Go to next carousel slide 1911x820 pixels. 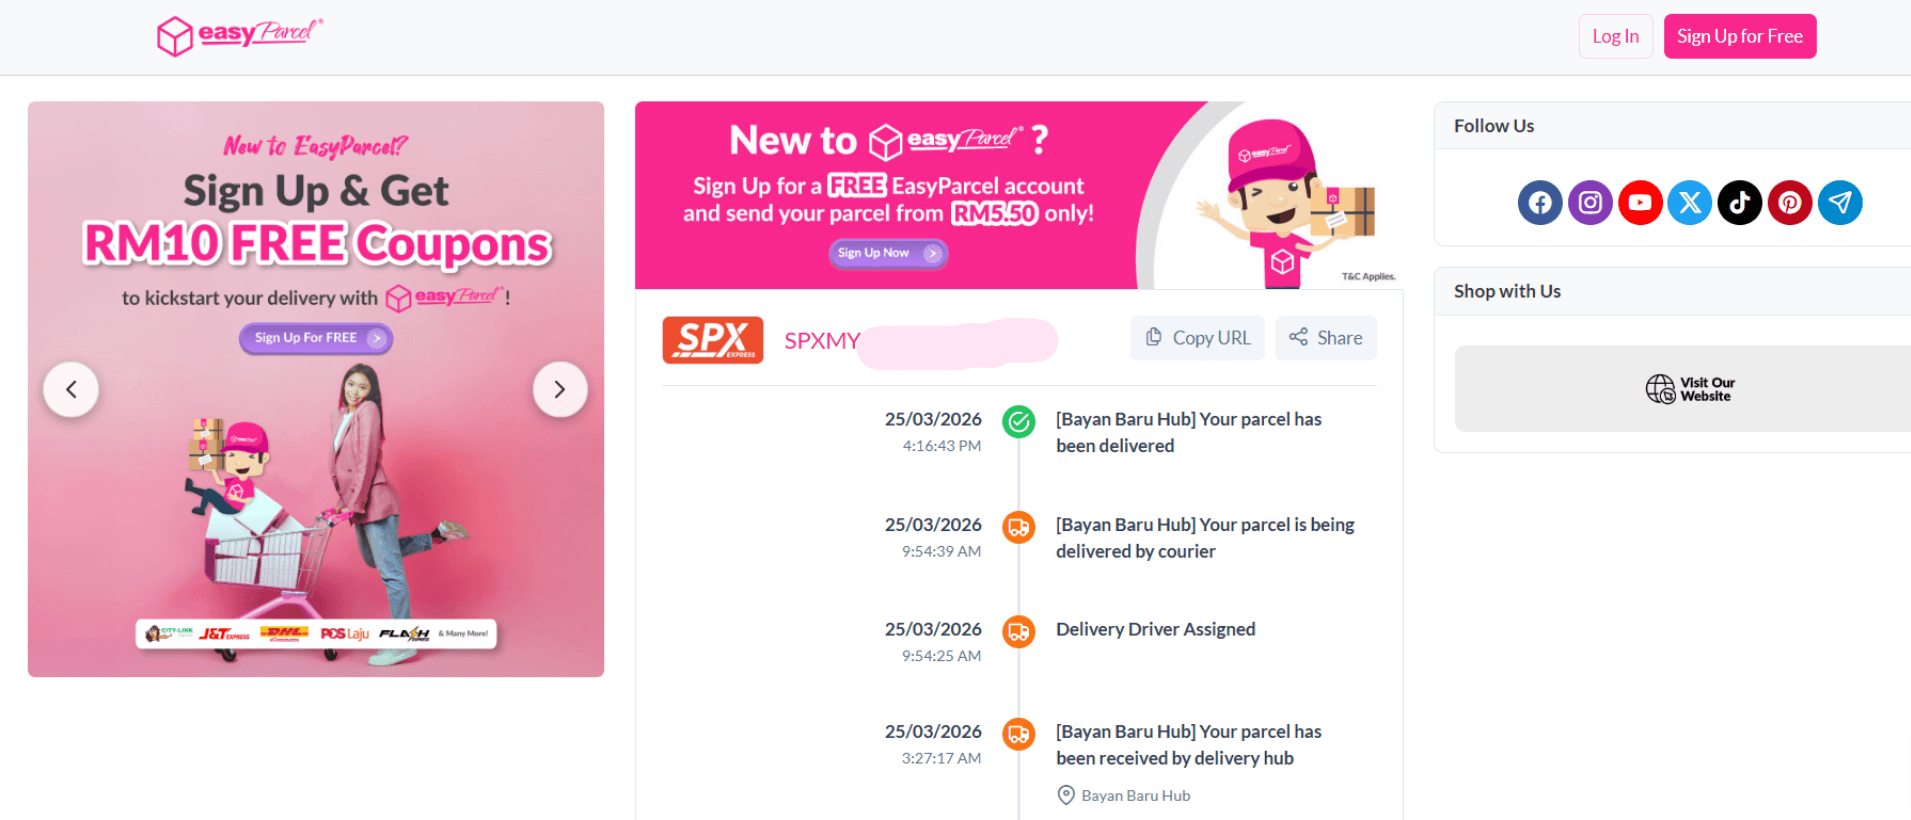tap(560, 389)
